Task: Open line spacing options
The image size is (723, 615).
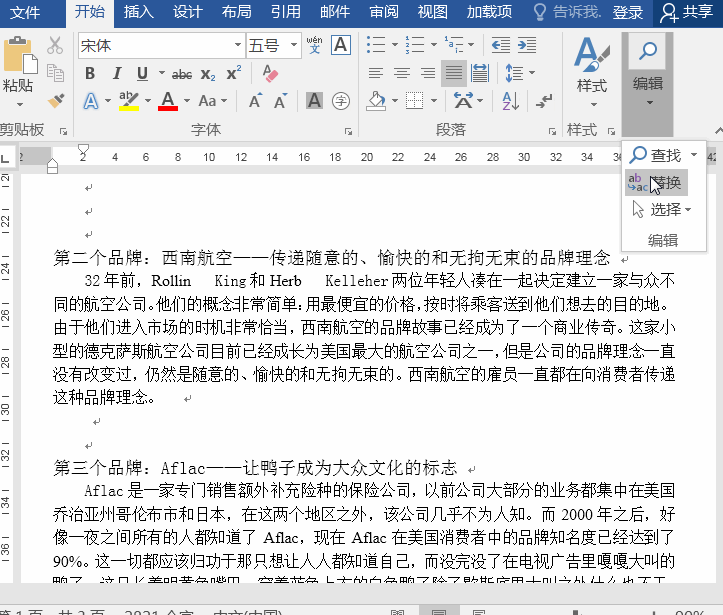Action: [x=520, y=73]
